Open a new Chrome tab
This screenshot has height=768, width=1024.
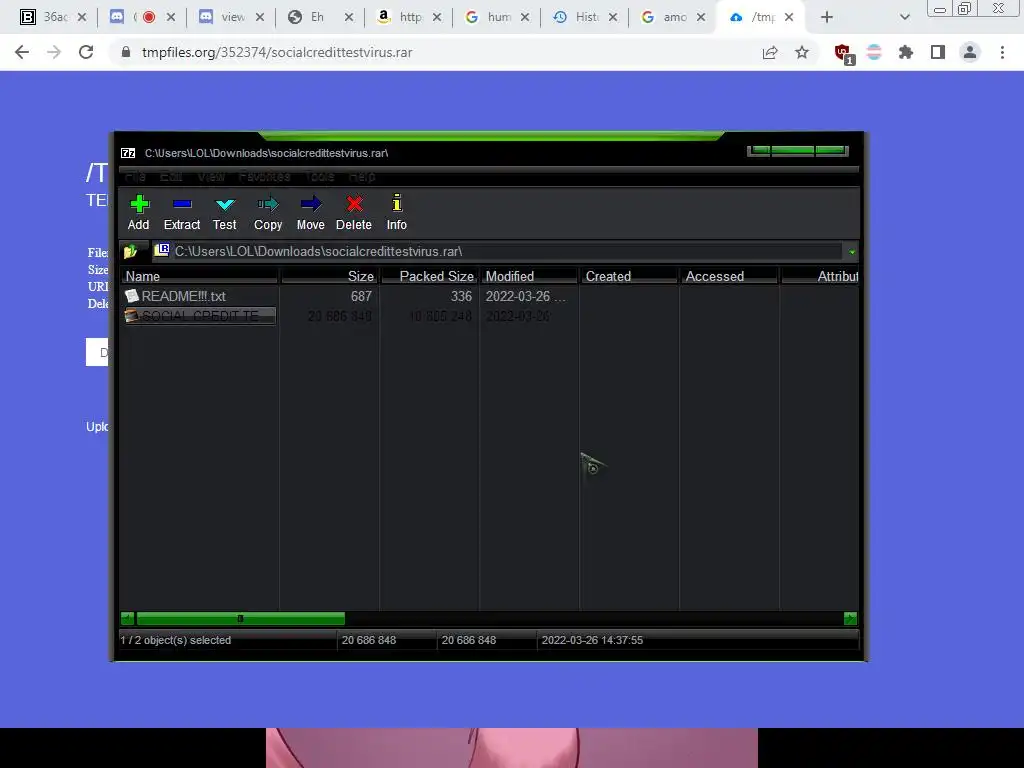[x=827, y=17]
